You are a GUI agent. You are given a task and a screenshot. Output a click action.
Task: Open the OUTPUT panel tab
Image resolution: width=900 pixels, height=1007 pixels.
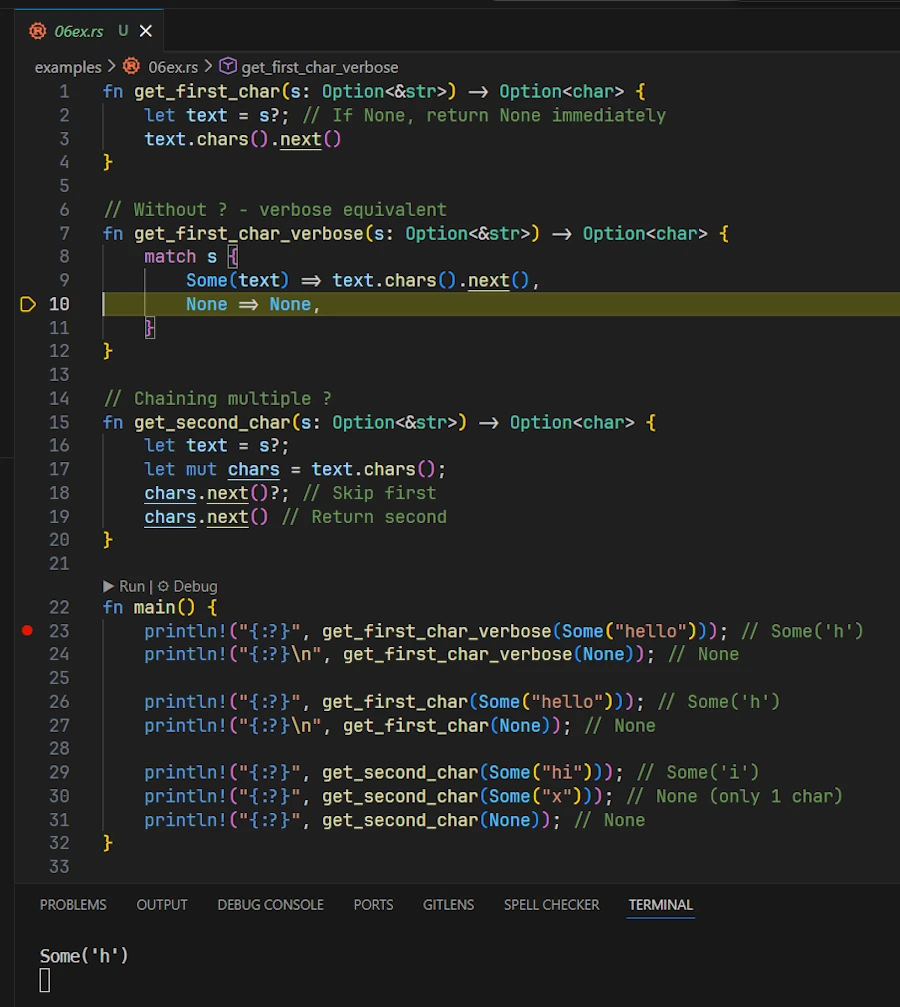pos(162,904)
